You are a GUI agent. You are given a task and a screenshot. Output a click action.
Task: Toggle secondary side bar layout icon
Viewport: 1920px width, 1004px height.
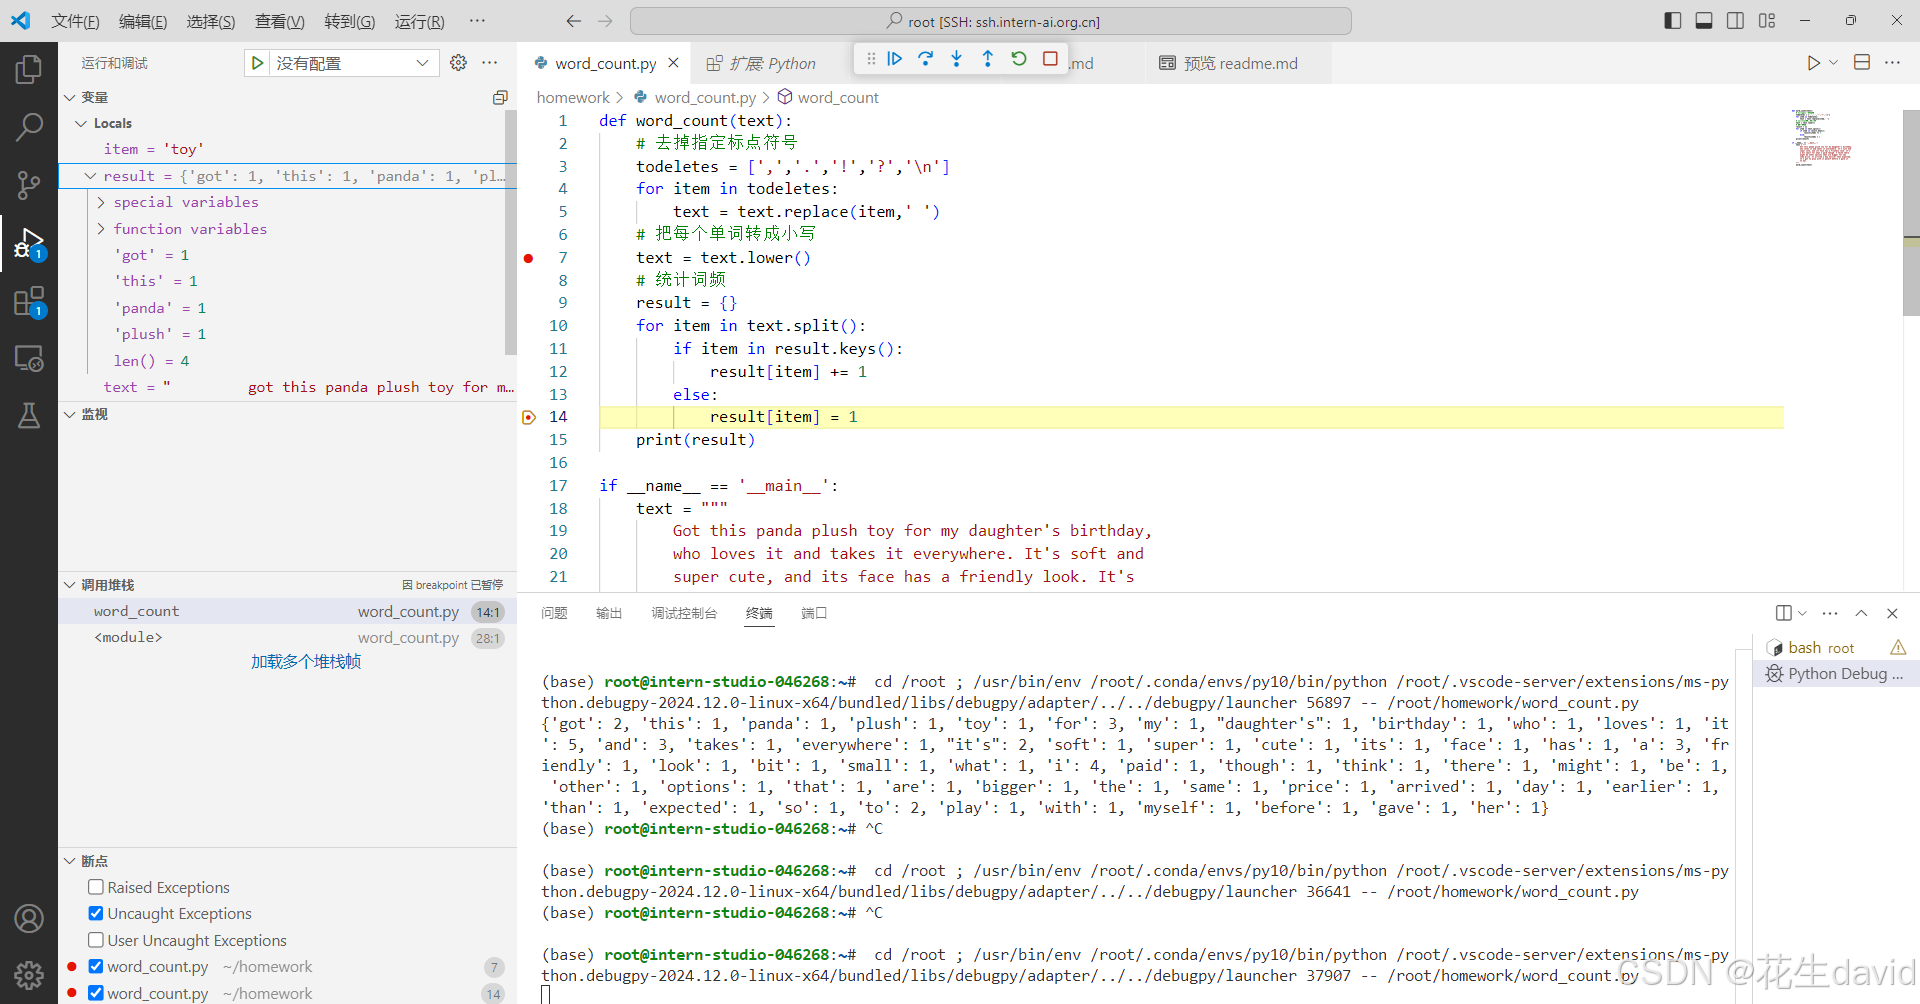pos(1735,21)
